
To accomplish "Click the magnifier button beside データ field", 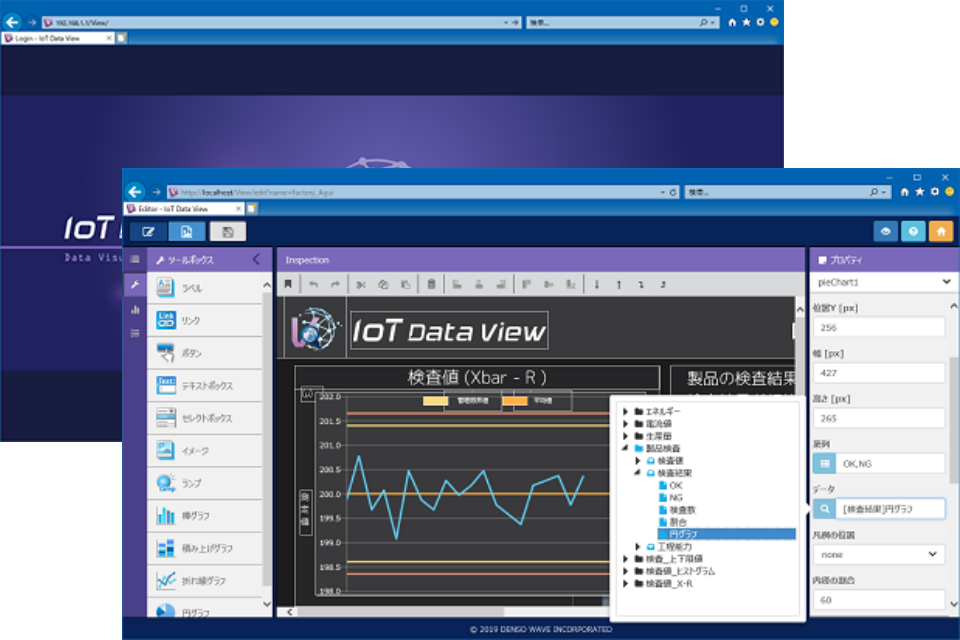I will (825, 509).
